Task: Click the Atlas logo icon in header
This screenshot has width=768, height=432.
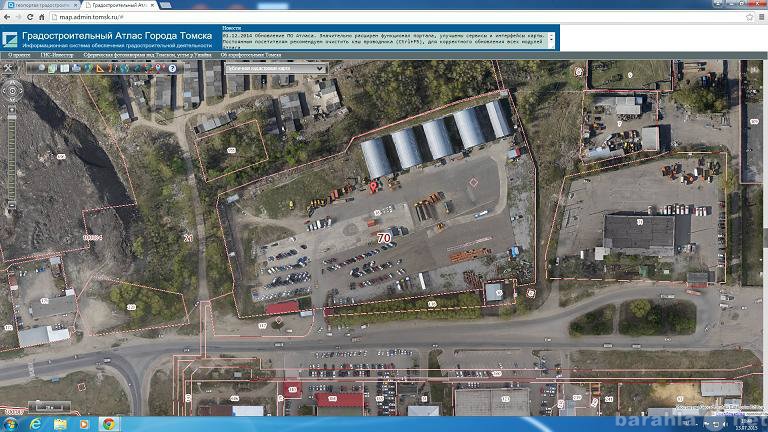Action: (10, 39)
